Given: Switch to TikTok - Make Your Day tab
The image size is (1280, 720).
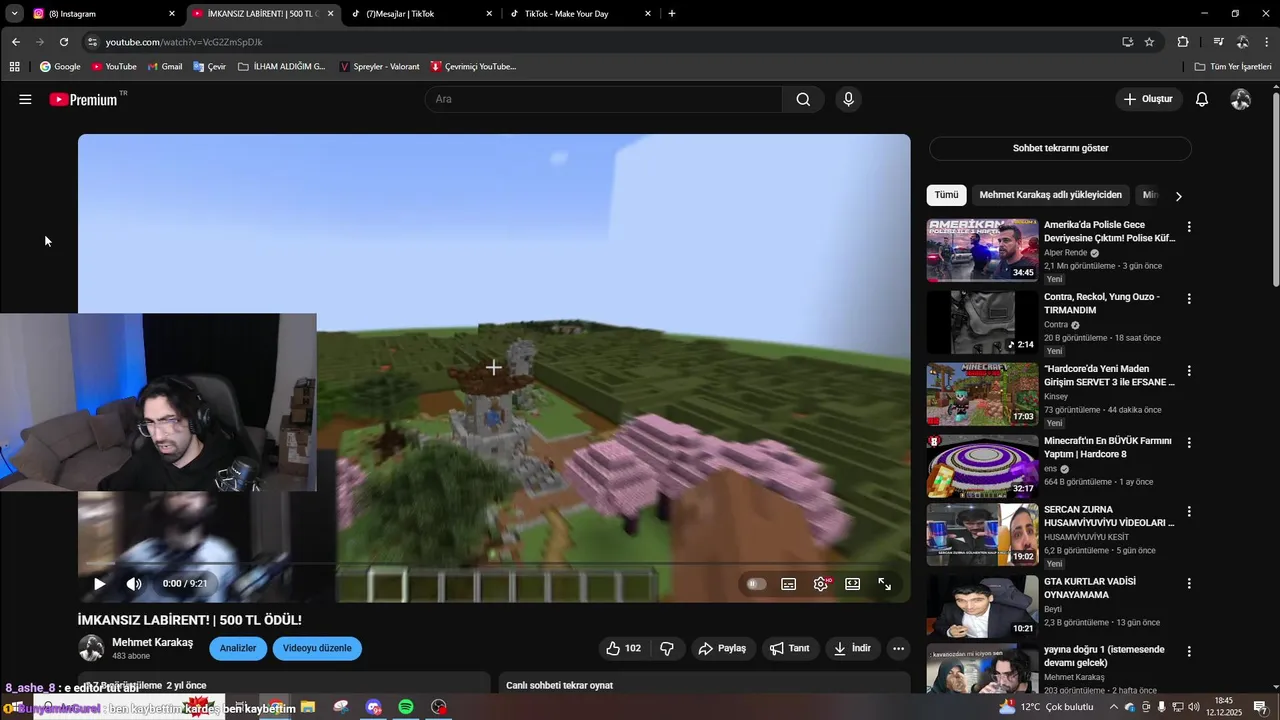Looking at the screenshot, I should tap(580, 14).
